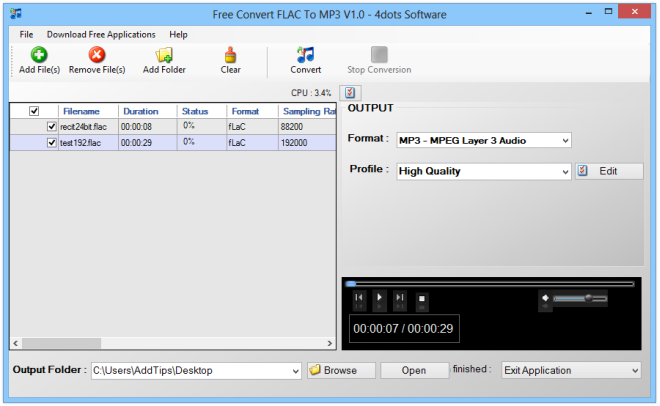
Task: Open the when-finished Exit Application dropdown
Action: (571, 370)
